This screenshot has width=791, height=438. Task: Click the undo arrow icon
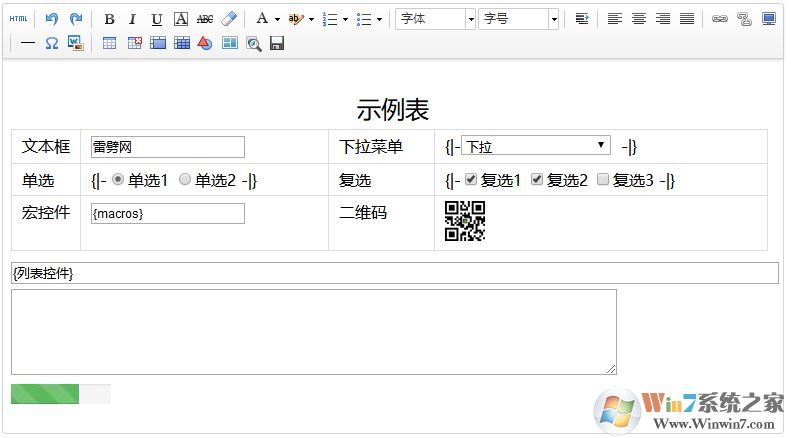coord(52,19)
